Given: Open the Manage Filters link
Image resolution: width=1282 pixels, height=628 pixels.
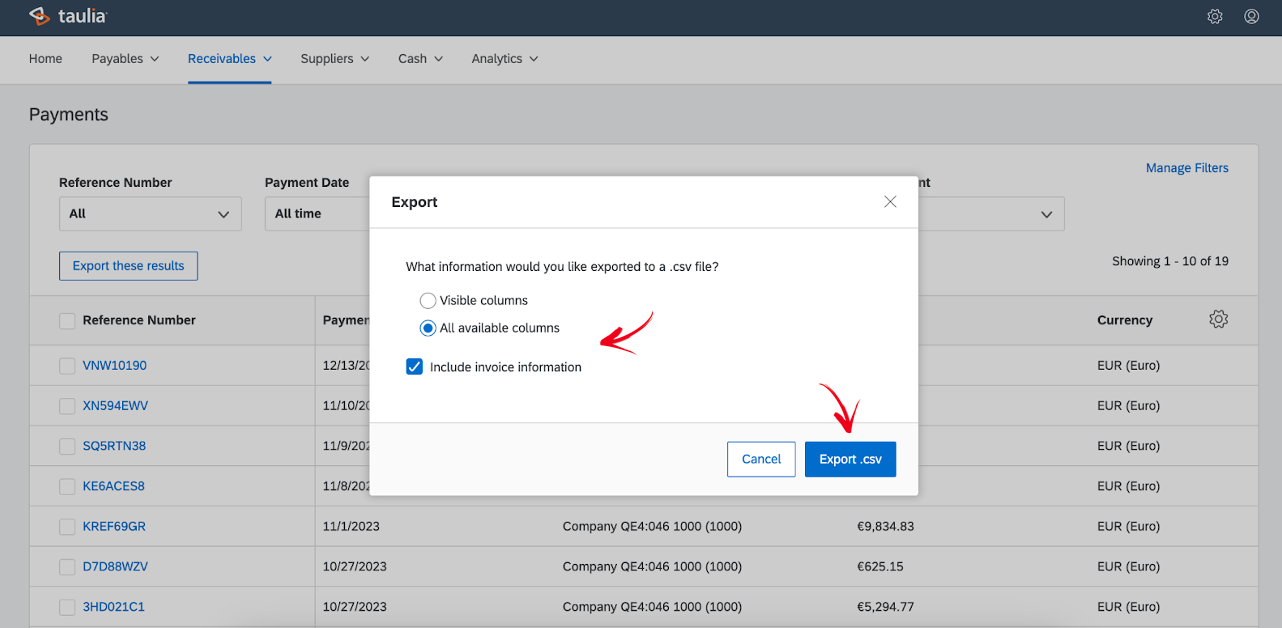Looking at the screenshot, I should tap(1187, 168).
